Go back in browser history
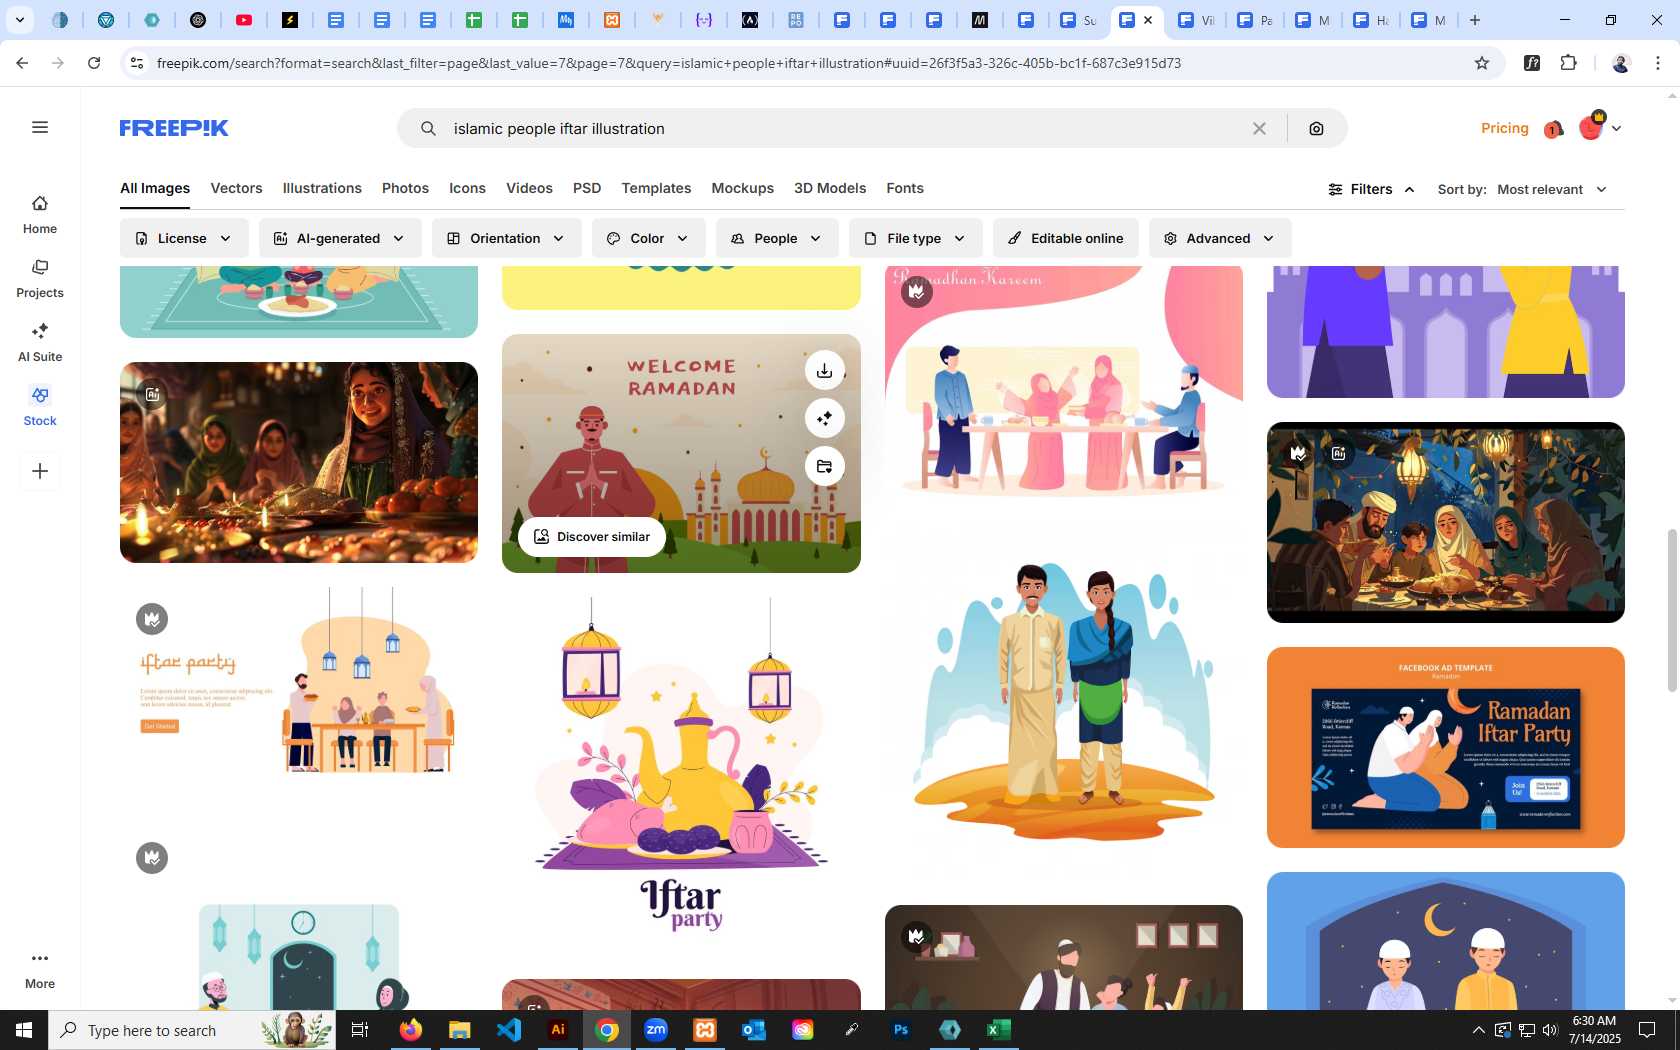The width and height of the screenshot is (1680, 1050). 22,63
